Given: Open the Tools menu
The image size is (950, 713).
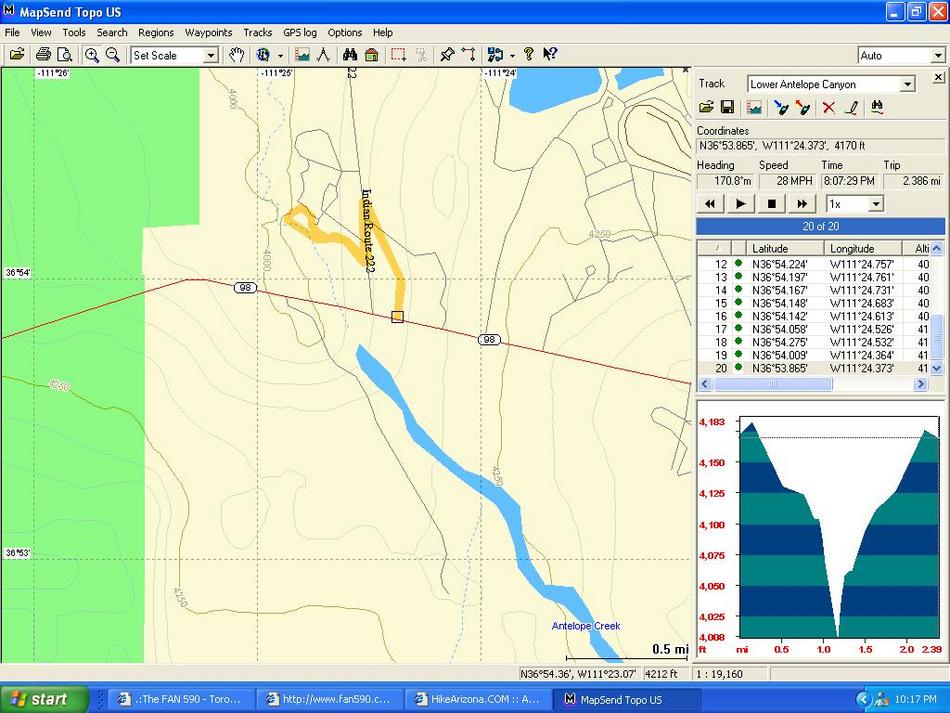Looking at the screenshot, I should pos(74,33).
